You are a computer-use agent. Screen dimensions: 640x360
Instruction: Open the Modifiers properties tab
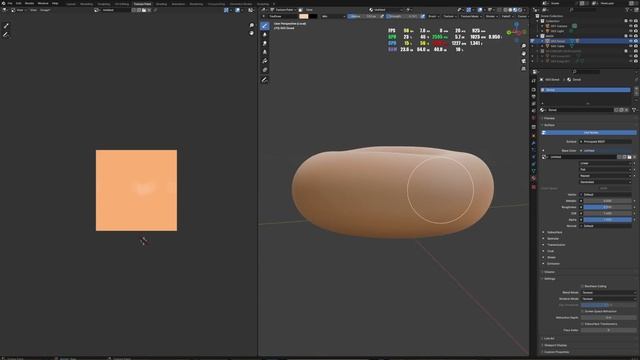pos(533,143)
